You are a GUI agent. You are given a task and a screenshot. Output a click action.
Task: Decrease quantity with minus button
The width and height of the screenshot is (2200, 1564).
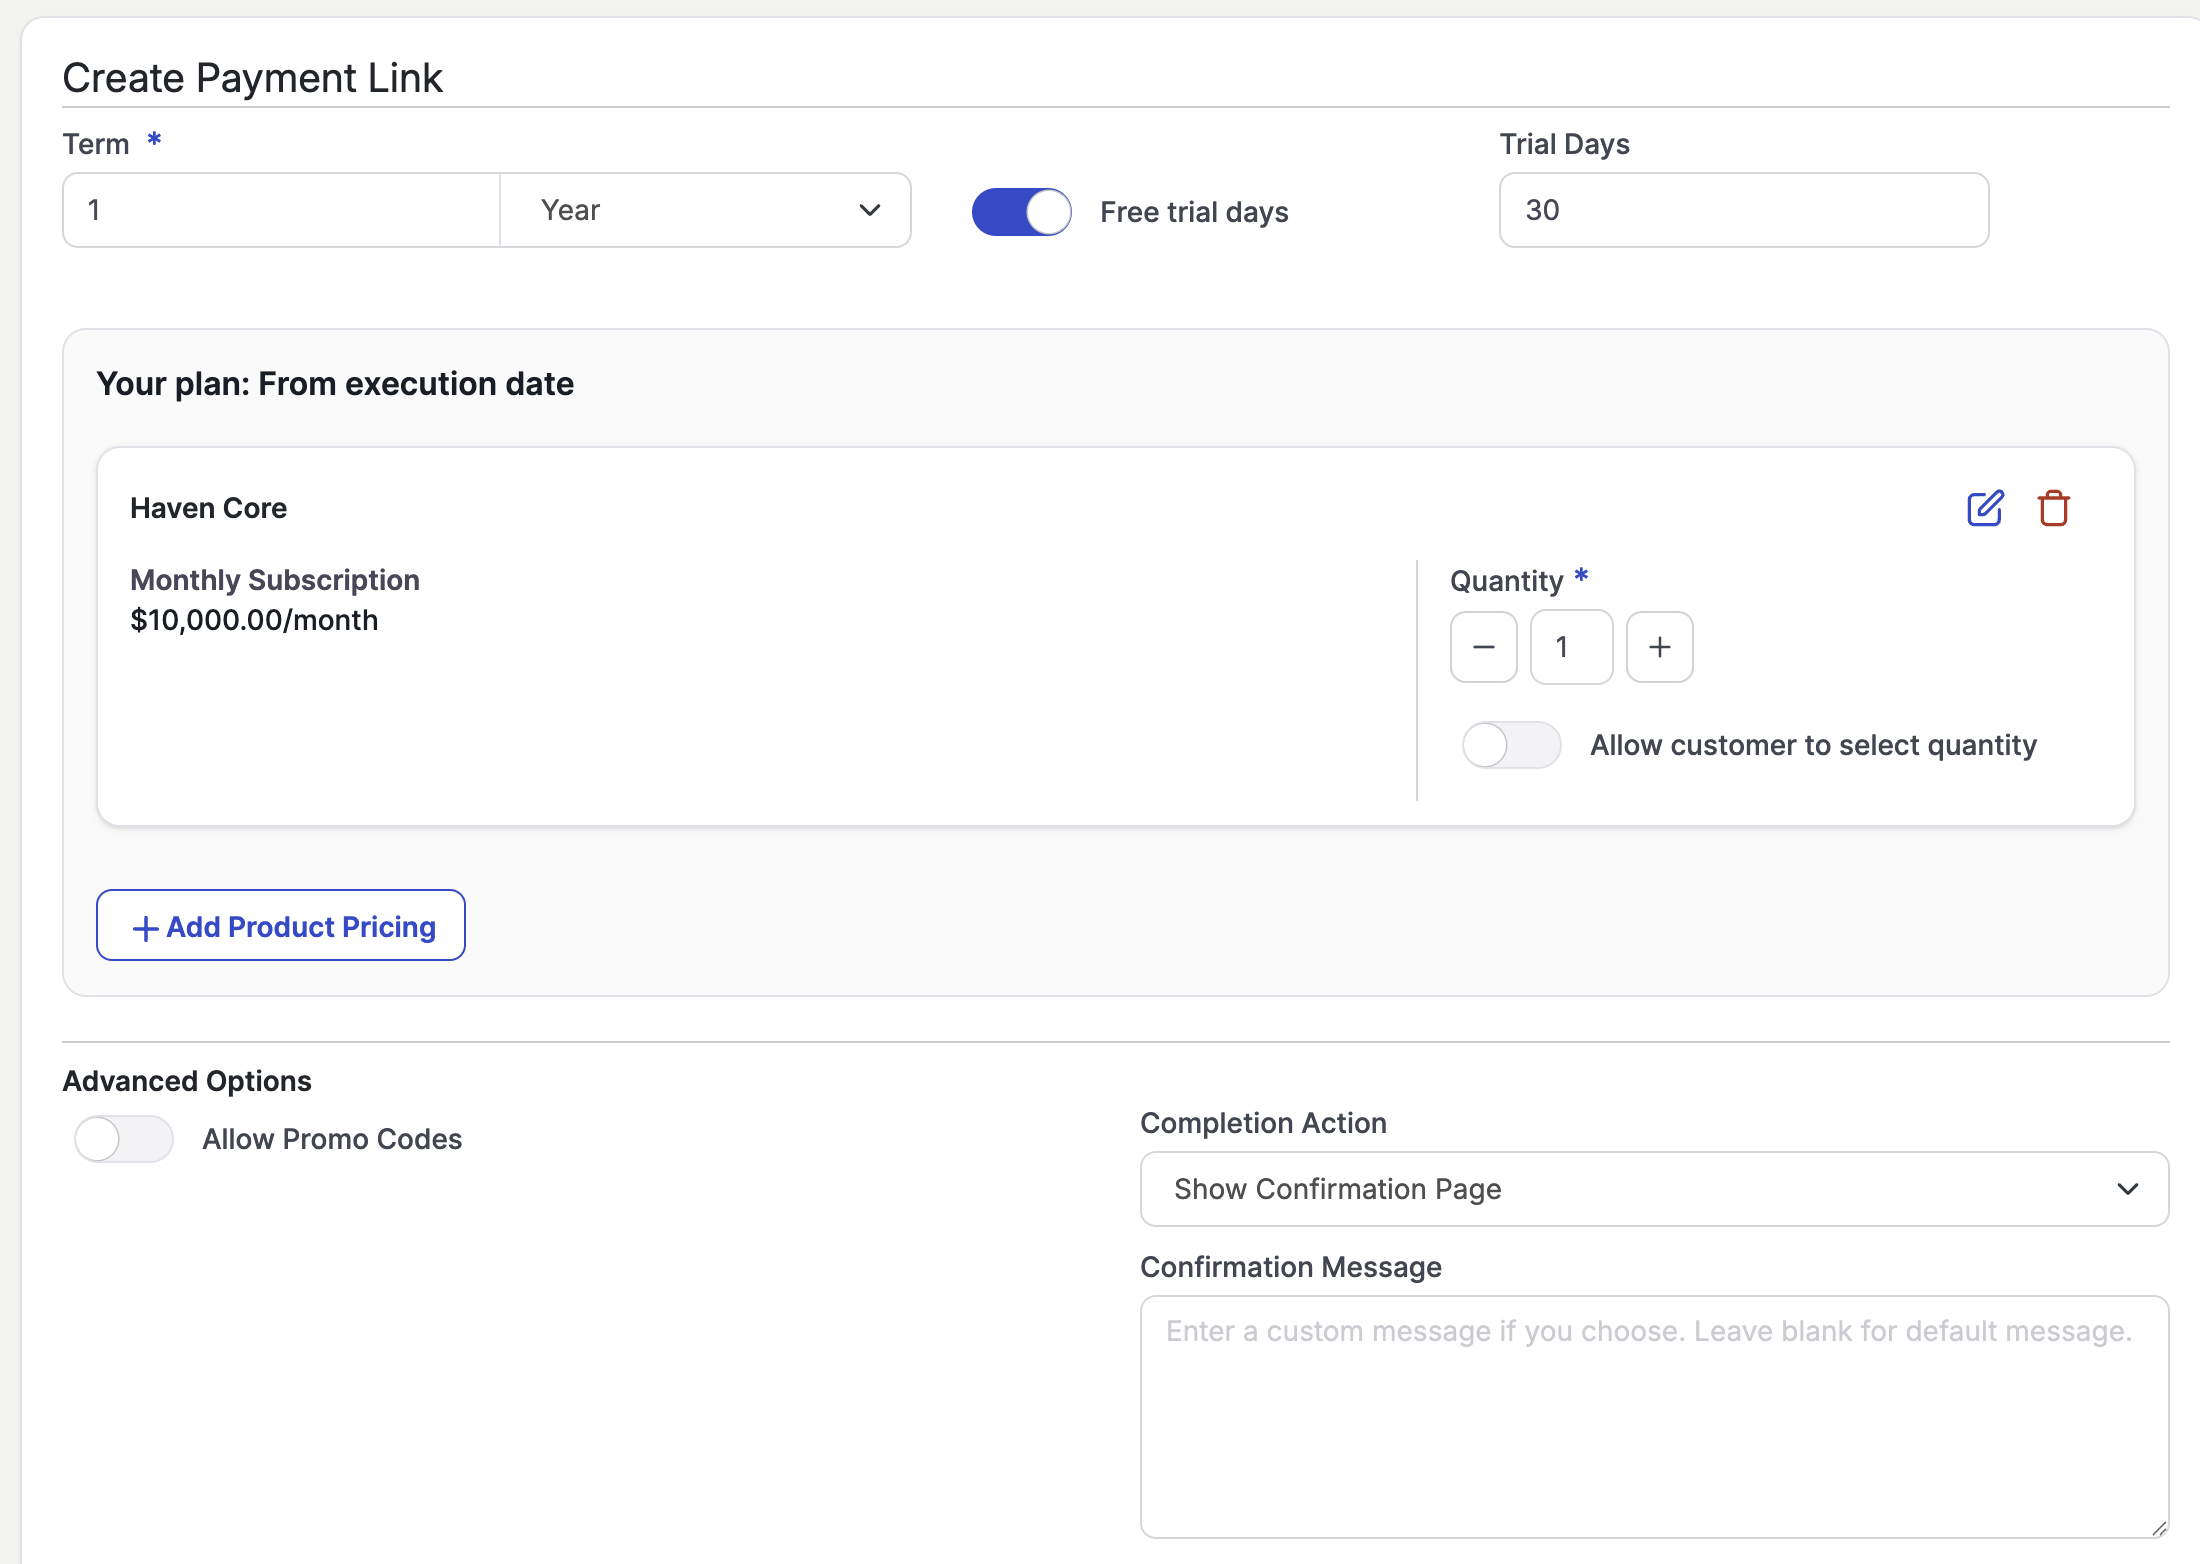(1483, 647)
